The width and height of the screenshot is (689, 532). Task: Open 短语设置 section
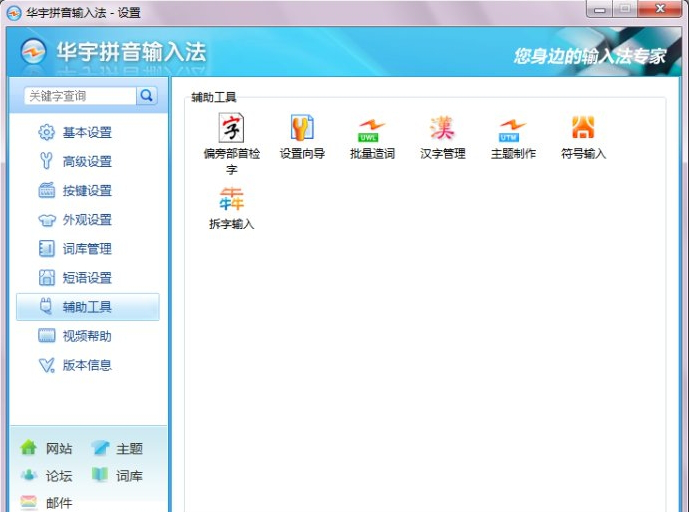coord(88,278)
